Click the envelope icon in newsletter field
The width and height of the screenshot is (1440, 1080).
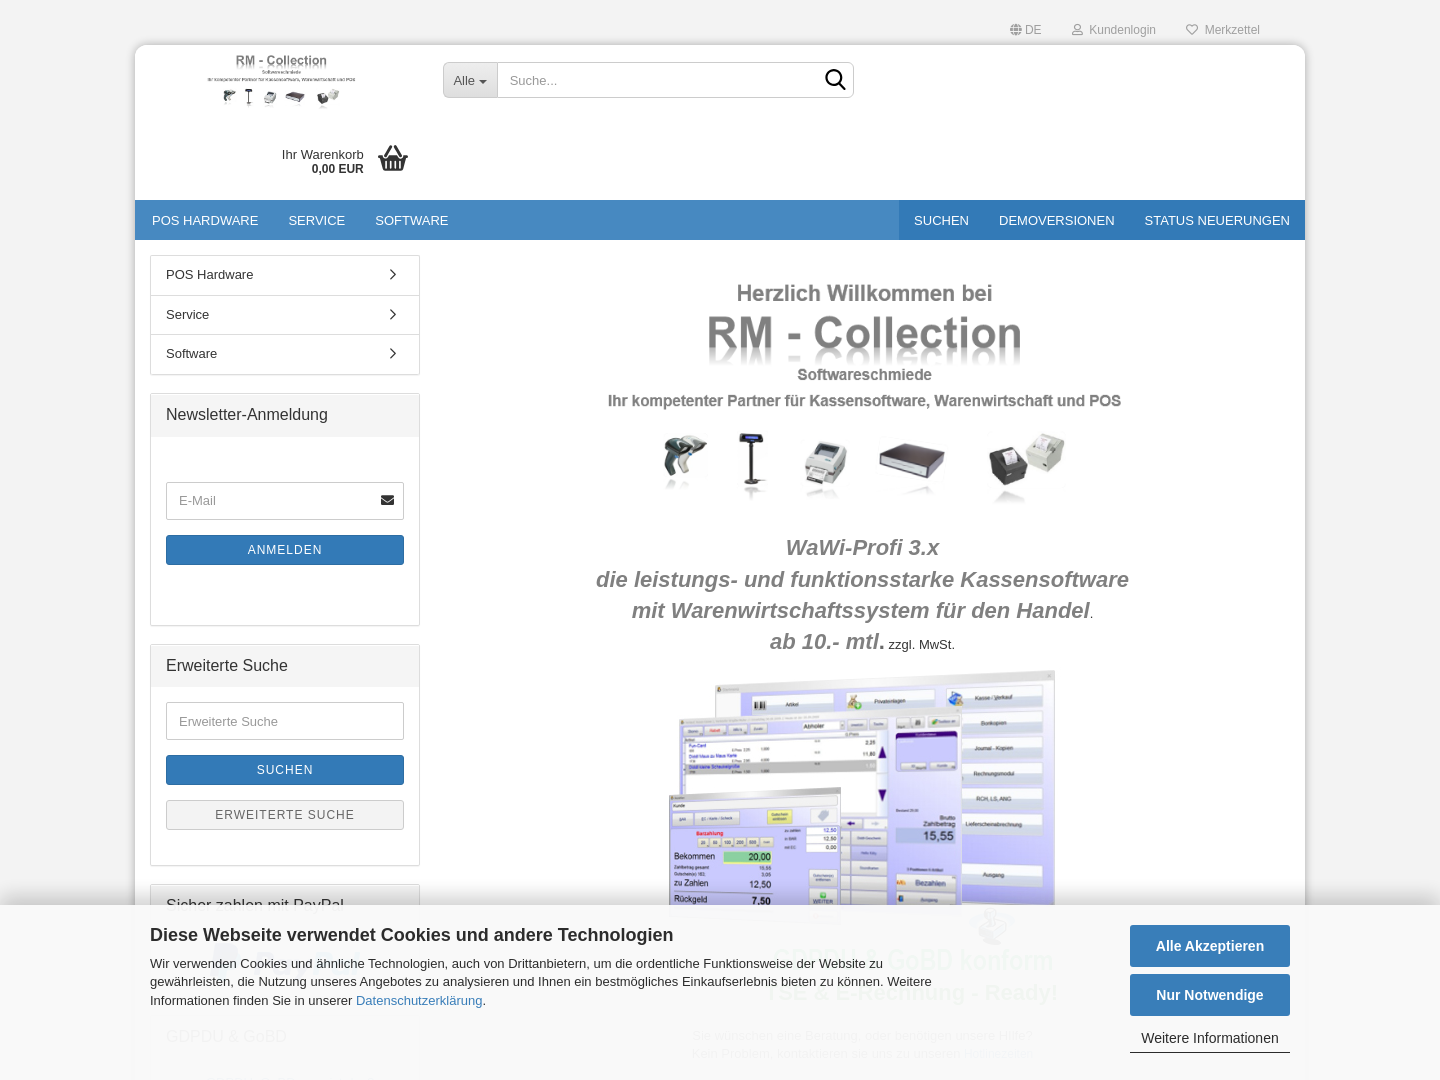[387, 501]
